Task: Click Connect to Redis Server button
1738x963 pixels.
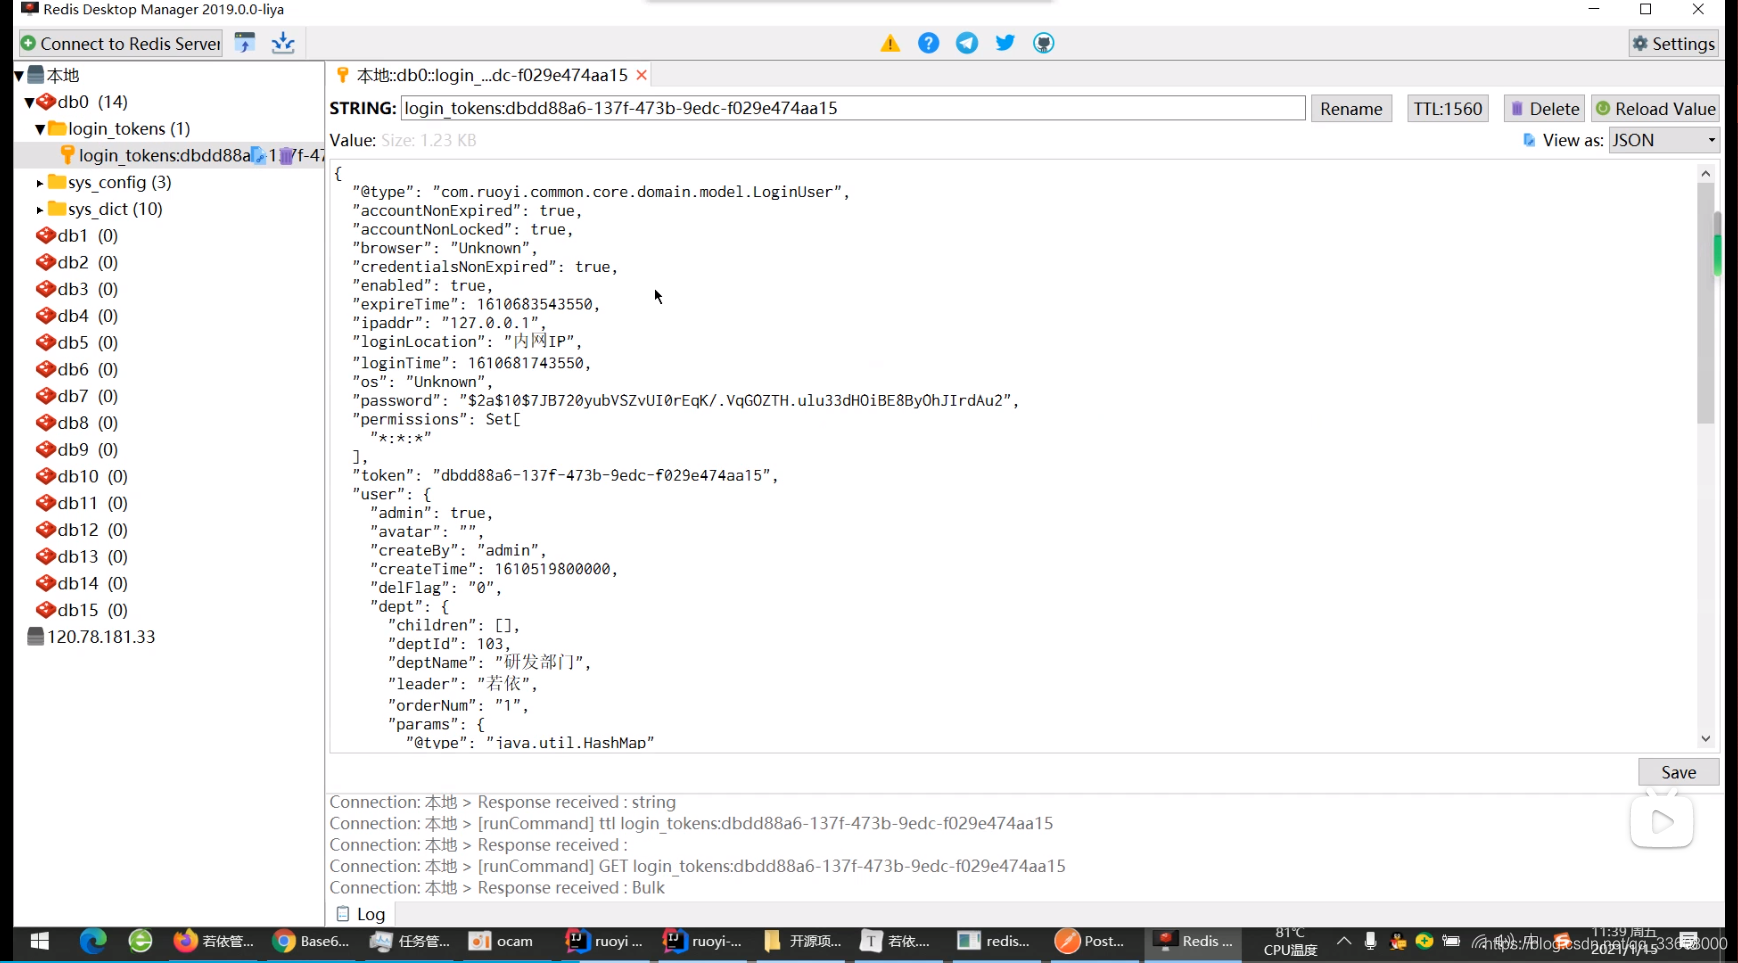Action: click(x=121, y=43)
